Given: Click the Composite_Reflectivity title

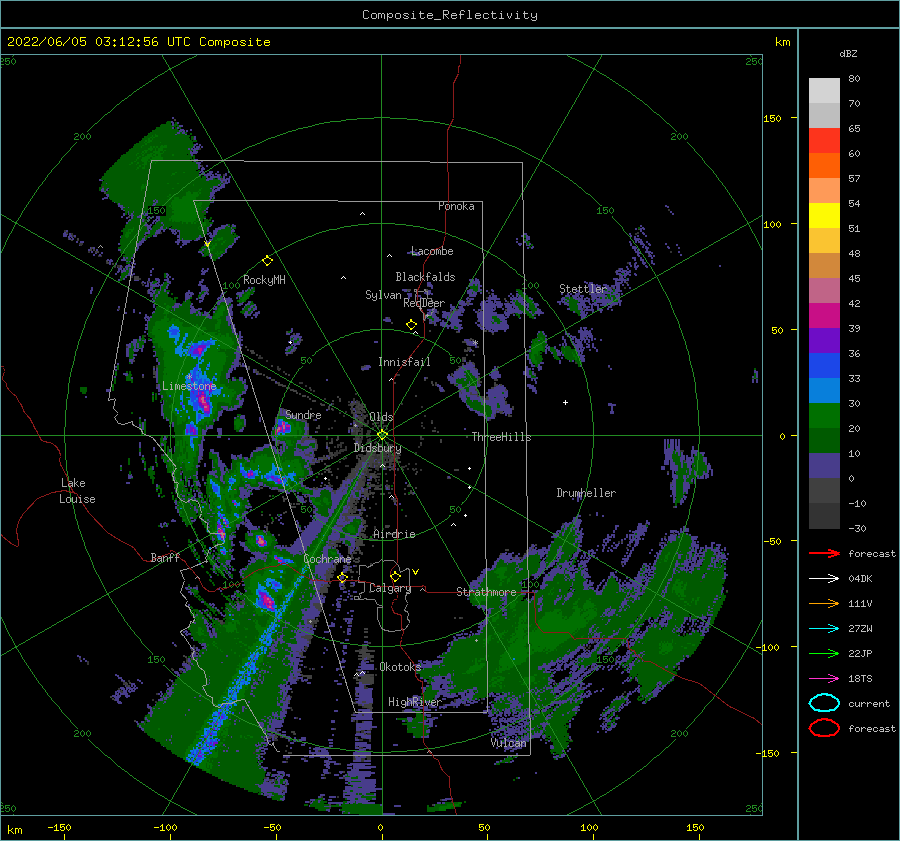Looking at the screenshot, I should (x=450, y=15).
